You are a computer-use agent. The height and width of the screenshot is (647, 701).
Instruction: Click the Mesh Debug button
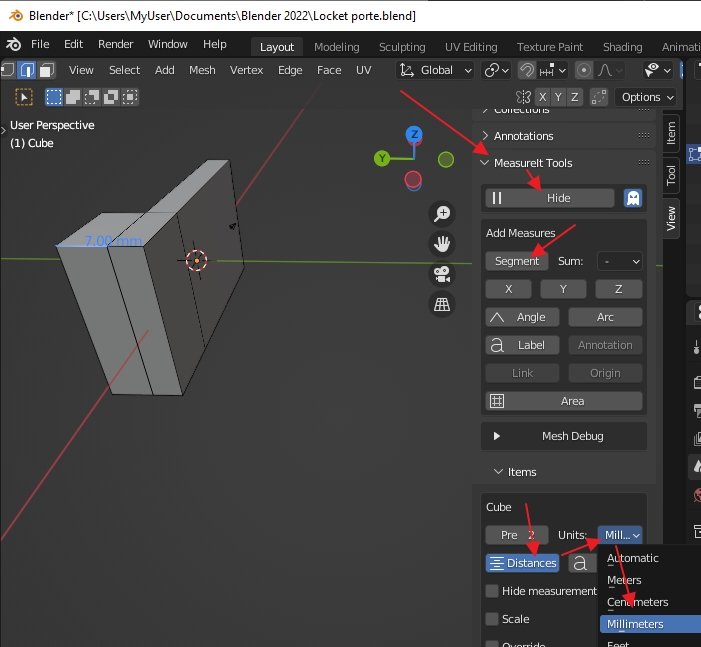click(x=564, y=436)
